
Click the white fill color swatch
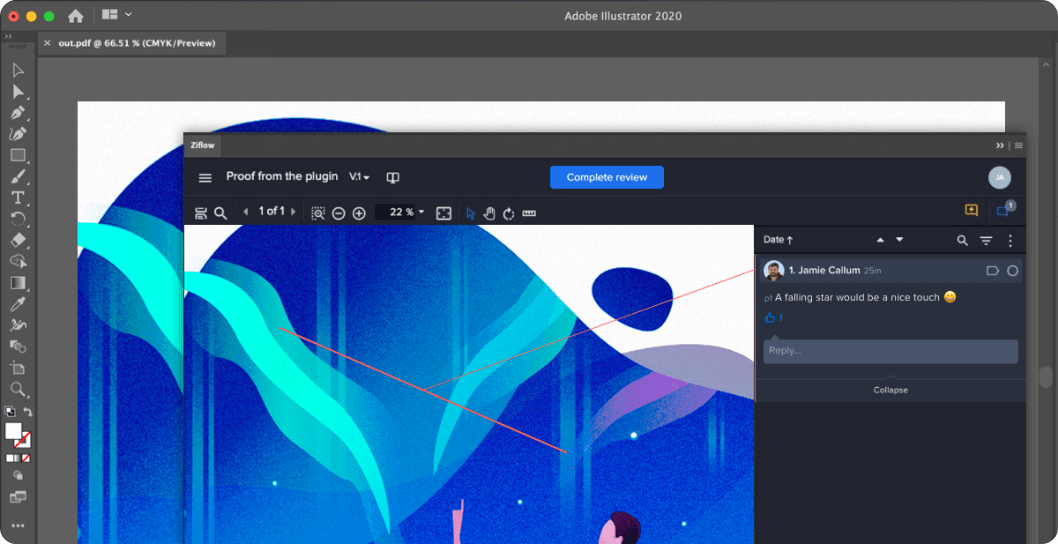[14, 431]
